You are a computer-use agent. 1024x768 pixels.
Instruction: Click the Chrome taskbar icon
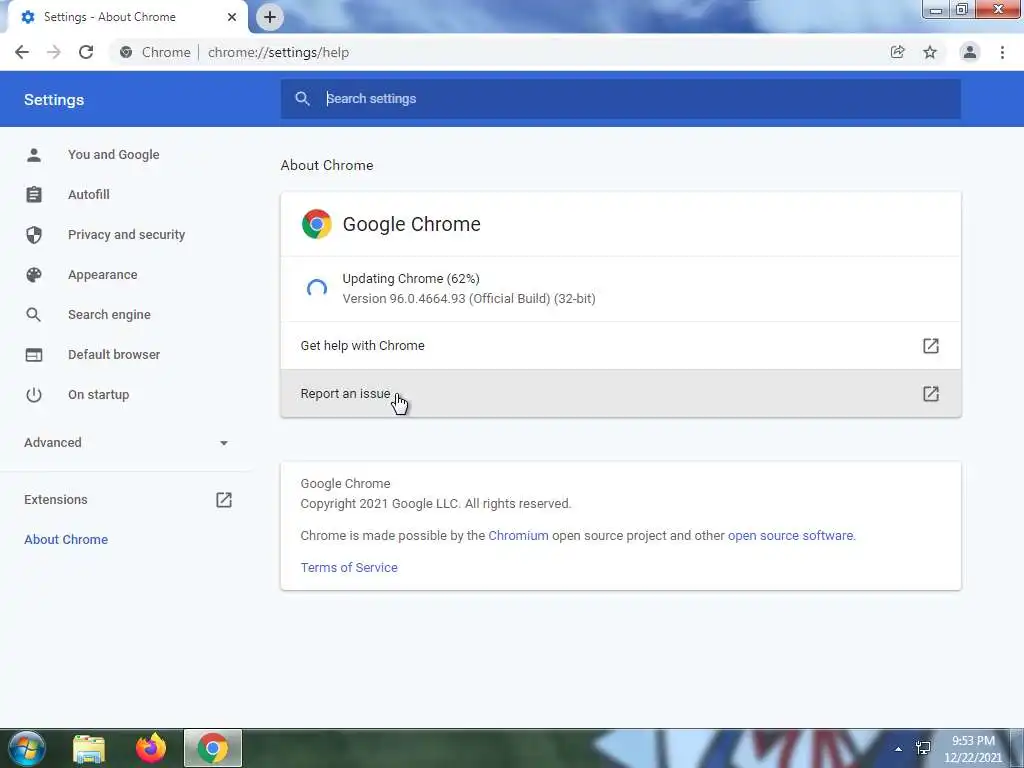point(213,748)
